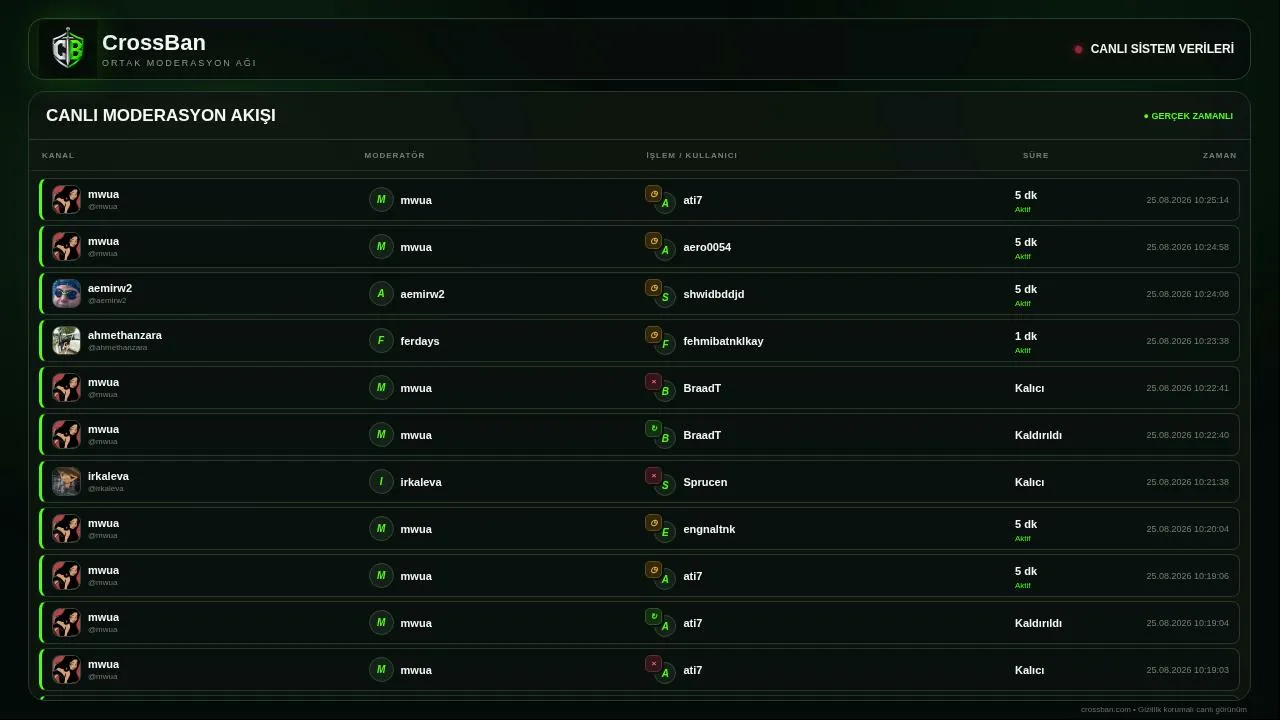The height and width of the screenshot is (720, 1280).
Task: Click the timeout clock icon beside ati7 at 10:25:14
Action: [x=654, y=194]
